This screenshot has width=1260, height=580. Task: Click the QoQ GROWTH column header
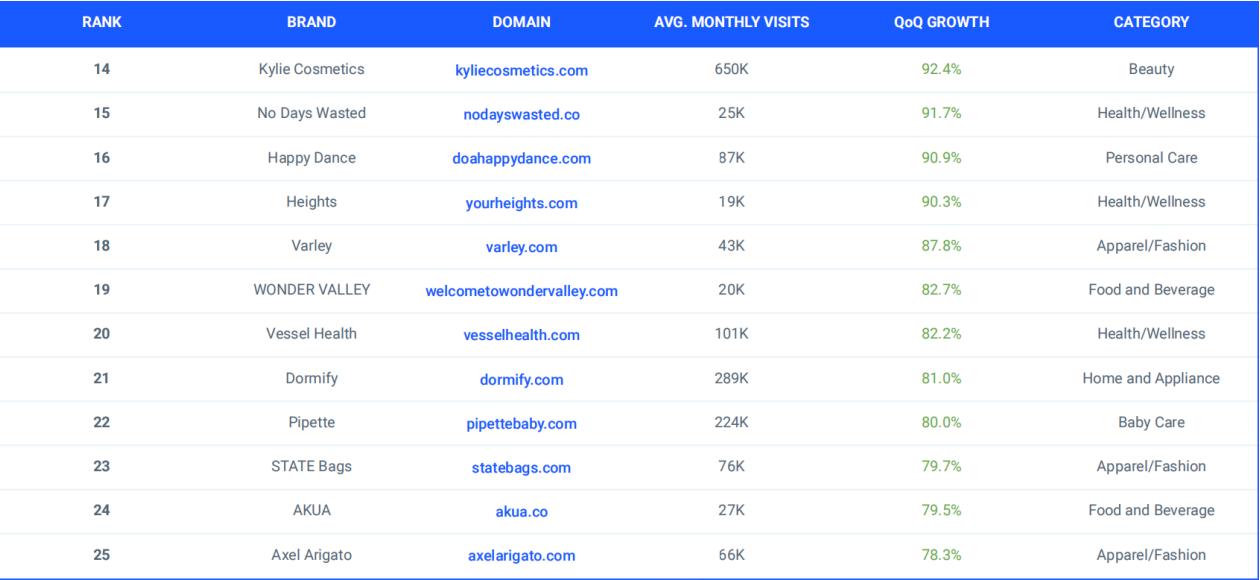click(941, 23)
